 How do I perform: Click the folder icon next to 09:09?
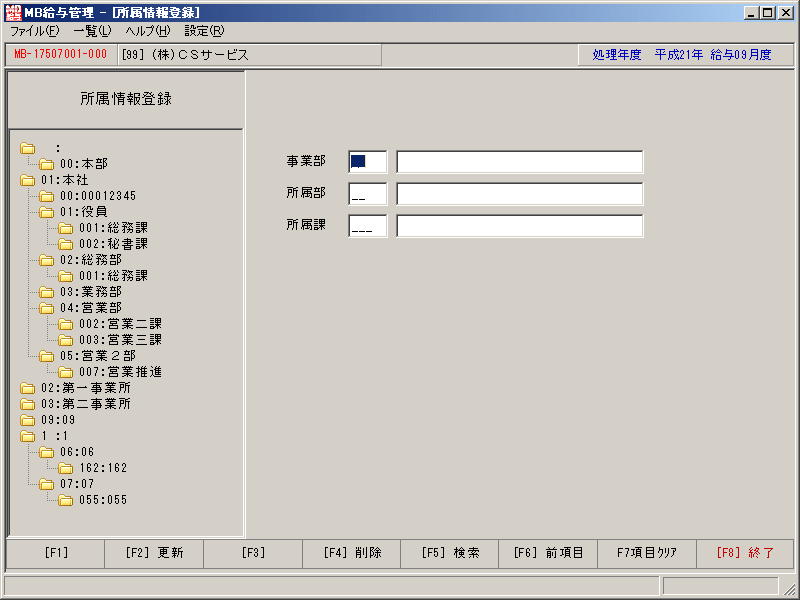(x=28, y=420)
